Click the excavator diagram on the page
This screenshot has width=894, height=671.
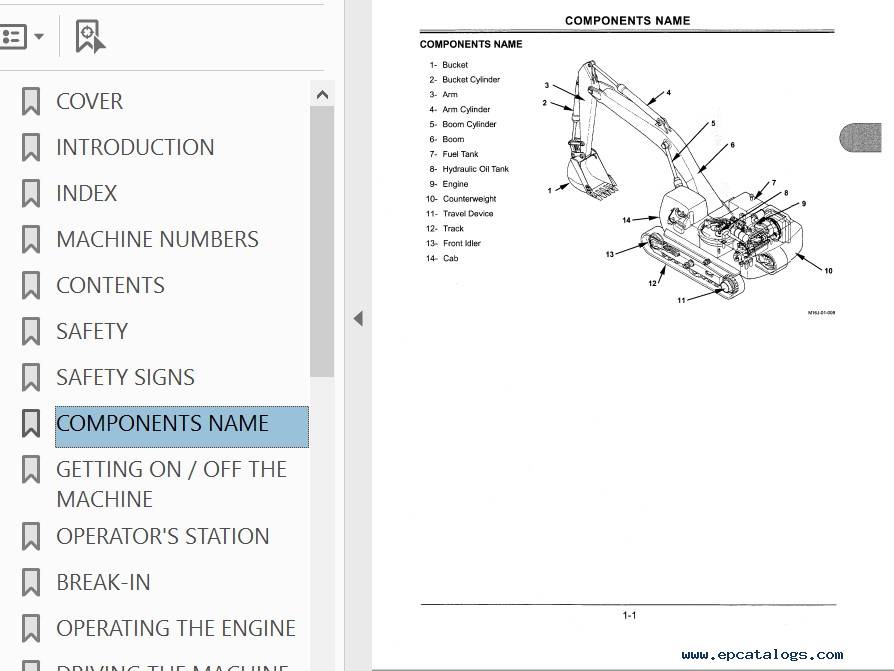point(687,181)
